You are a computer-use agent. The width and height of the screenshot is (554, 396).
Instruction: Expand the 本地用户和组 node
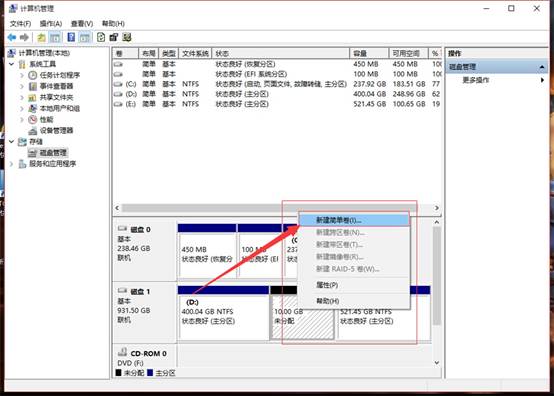22,108
